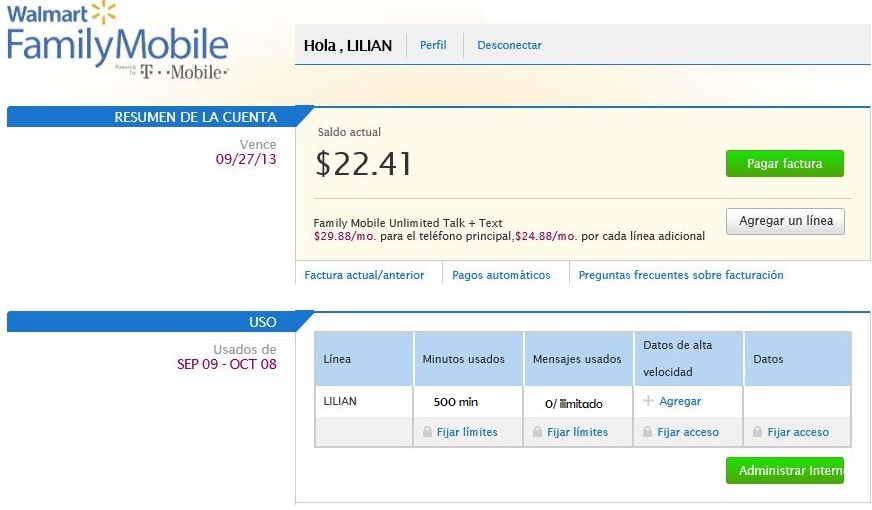
Task: Click the Saldo actual label
Action: pyautogui.click(x=349, y=132)
